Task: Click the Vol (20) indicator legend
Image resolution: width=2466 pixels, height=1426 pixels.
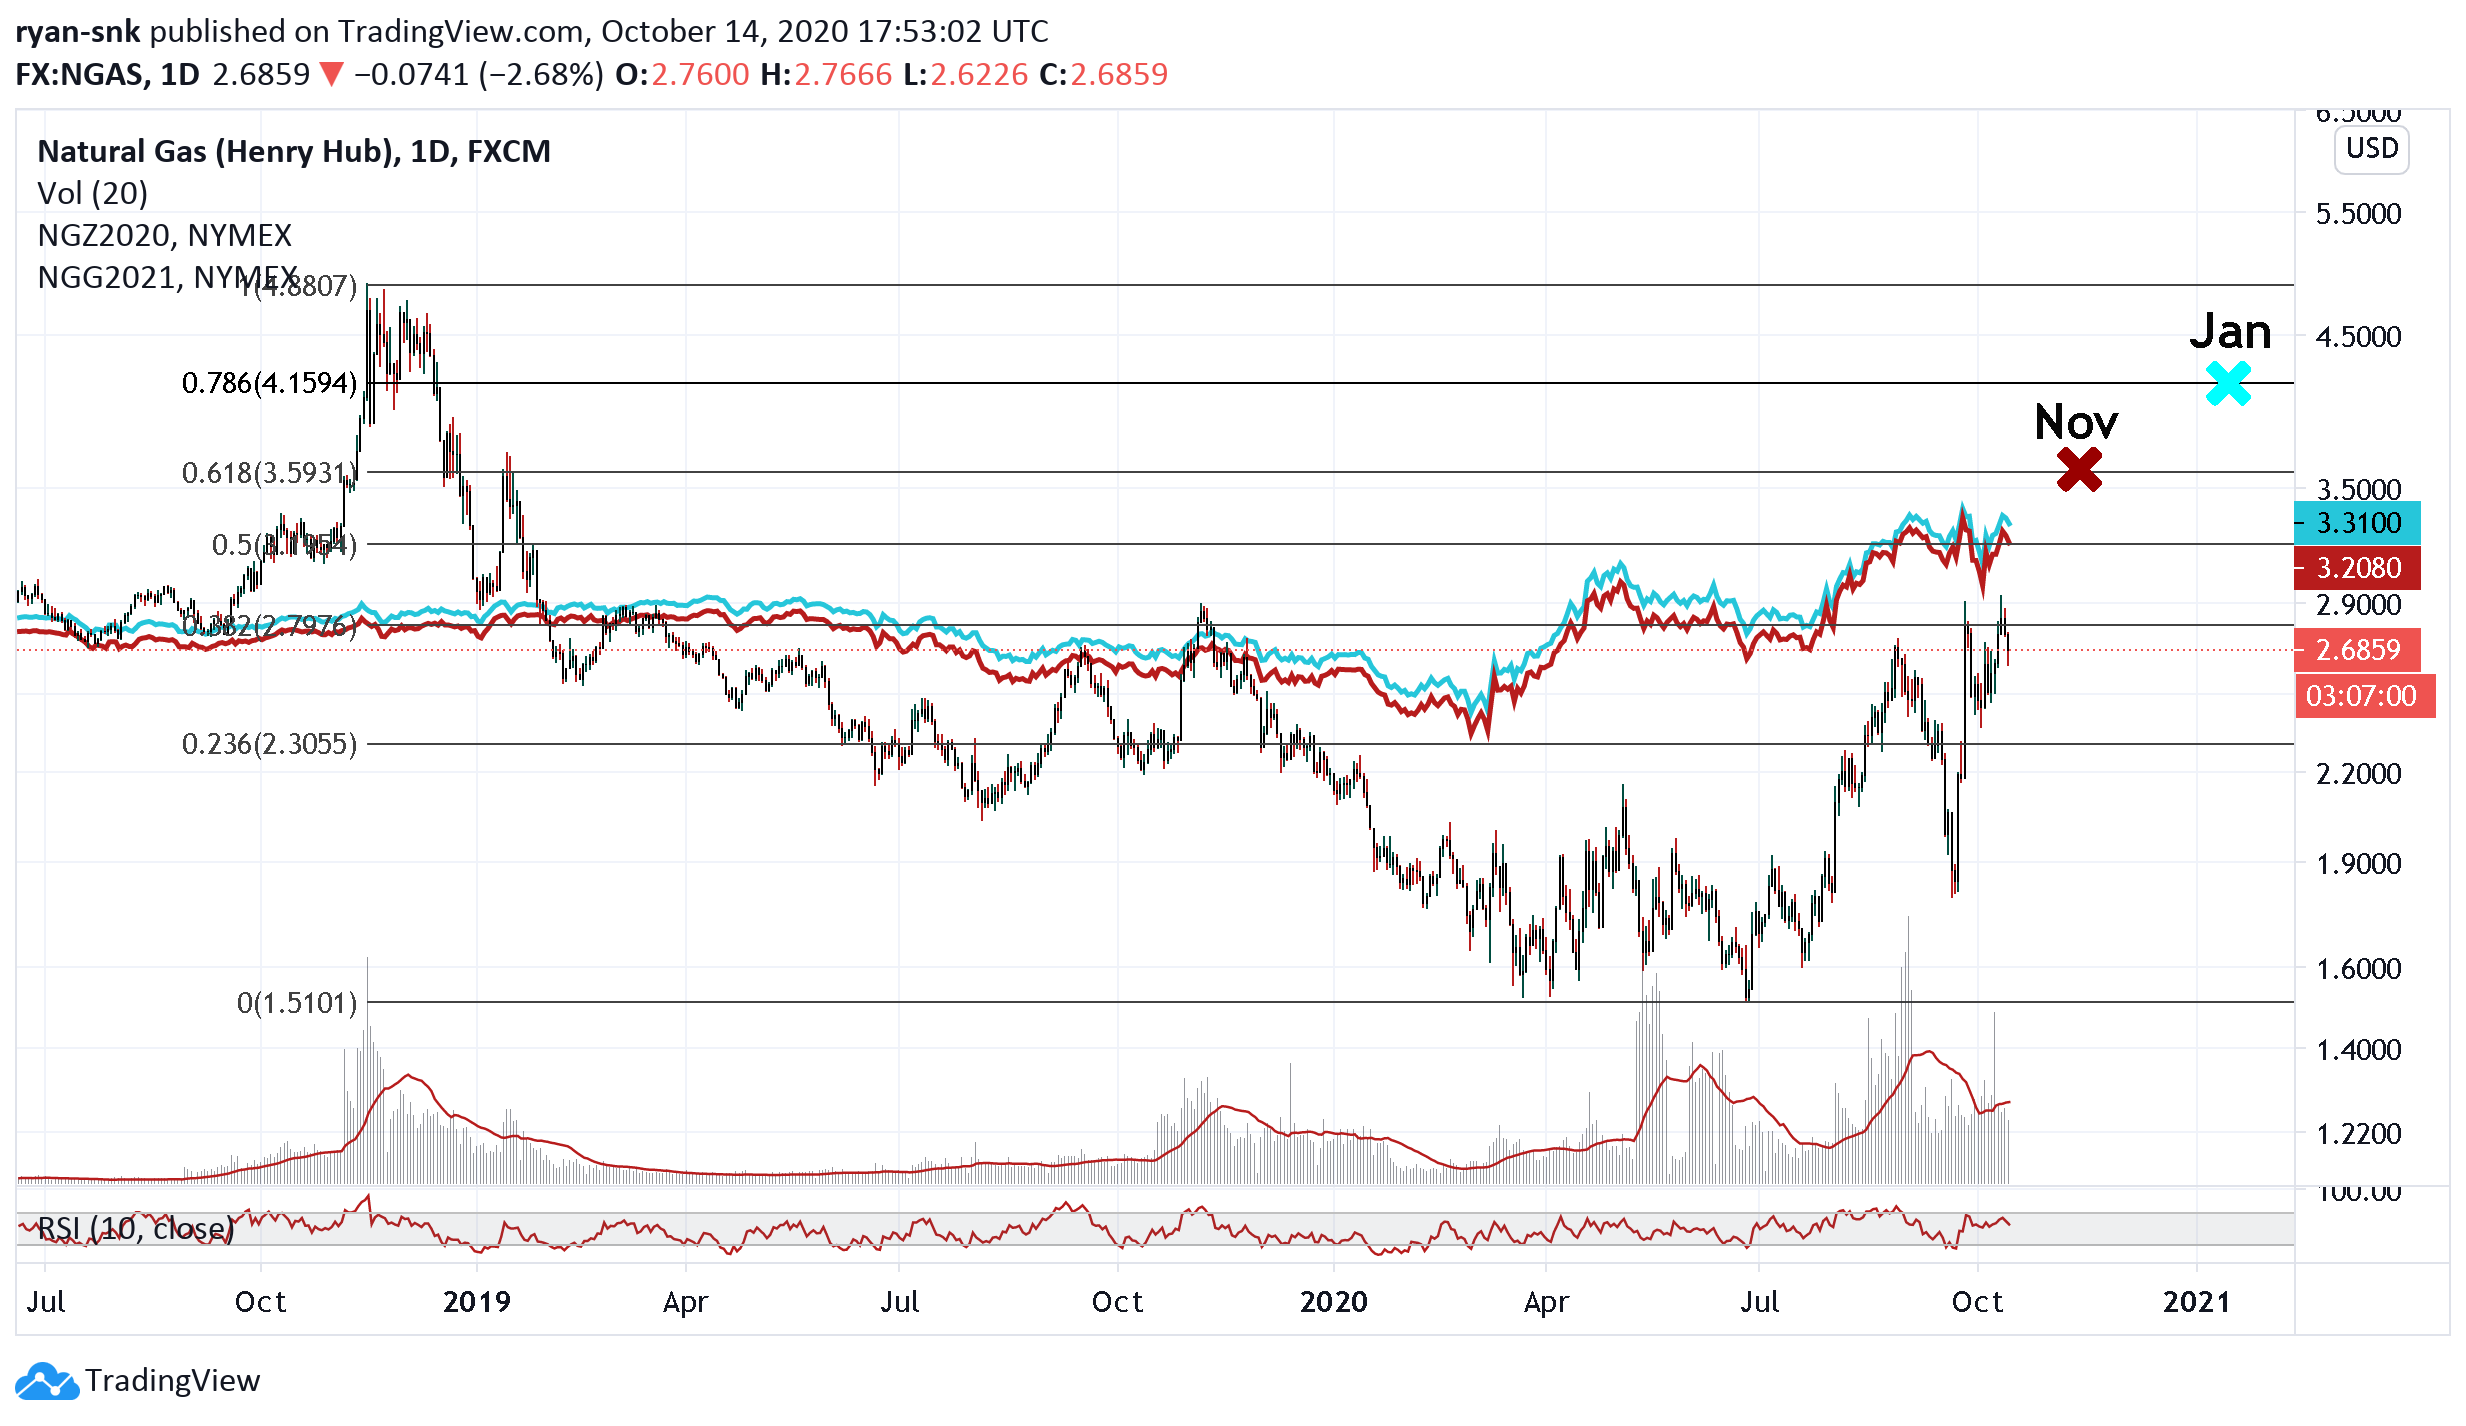Action: coord(92,193)
